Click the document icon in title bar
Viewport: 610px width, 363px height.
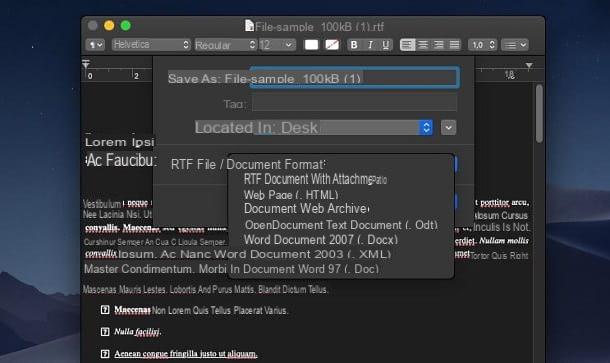click(249, 26)
